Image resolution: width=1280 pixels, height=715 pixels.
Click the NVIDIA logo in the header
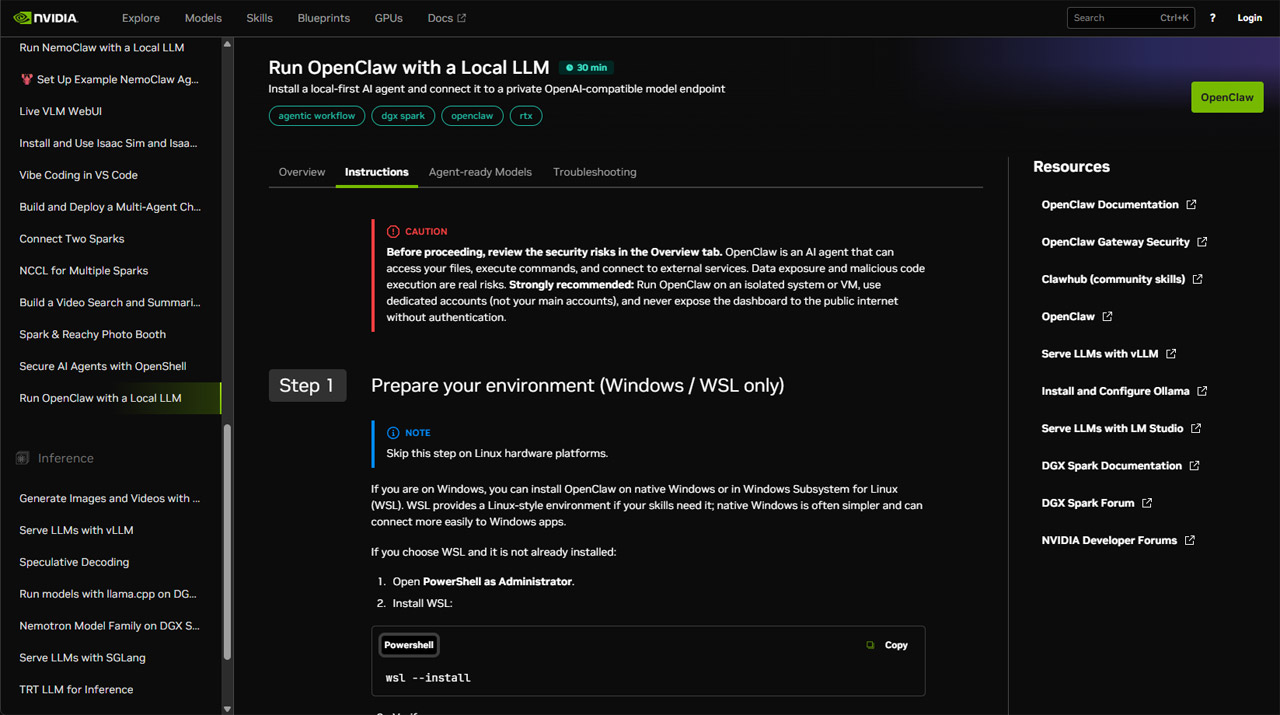45,18
